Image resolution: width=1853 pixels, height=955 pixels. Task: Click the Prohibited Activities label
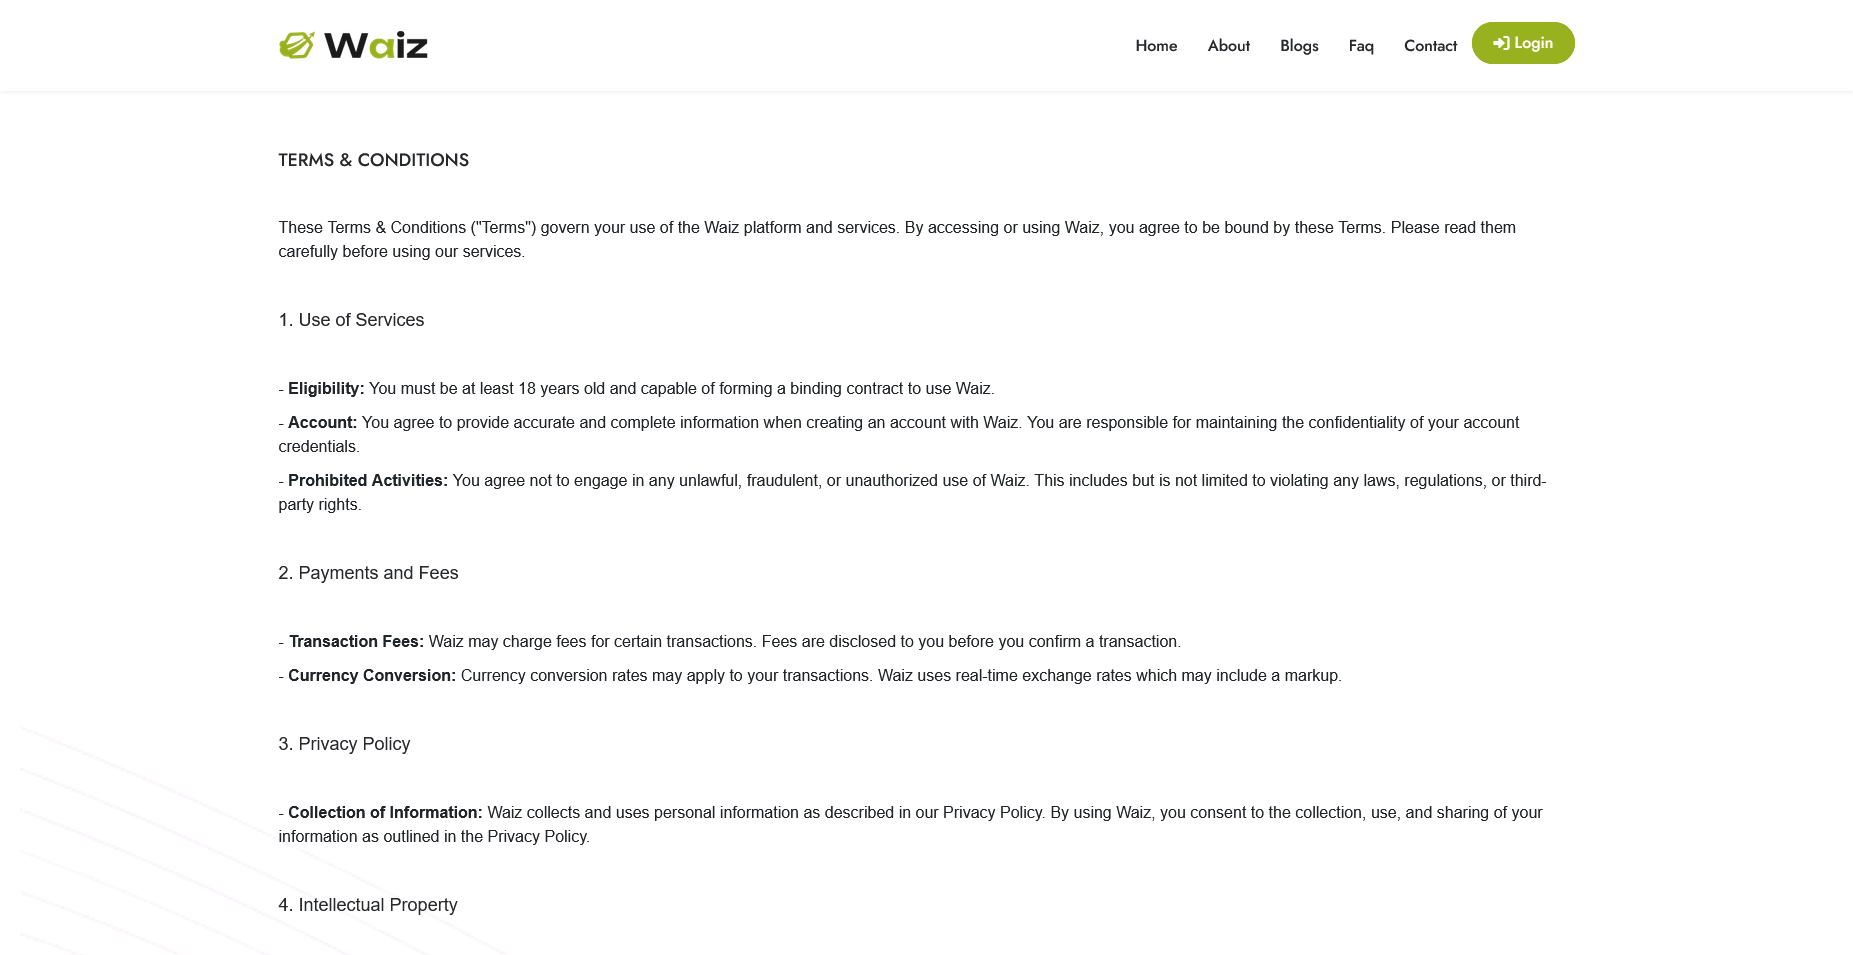click(x=368, y=481)
